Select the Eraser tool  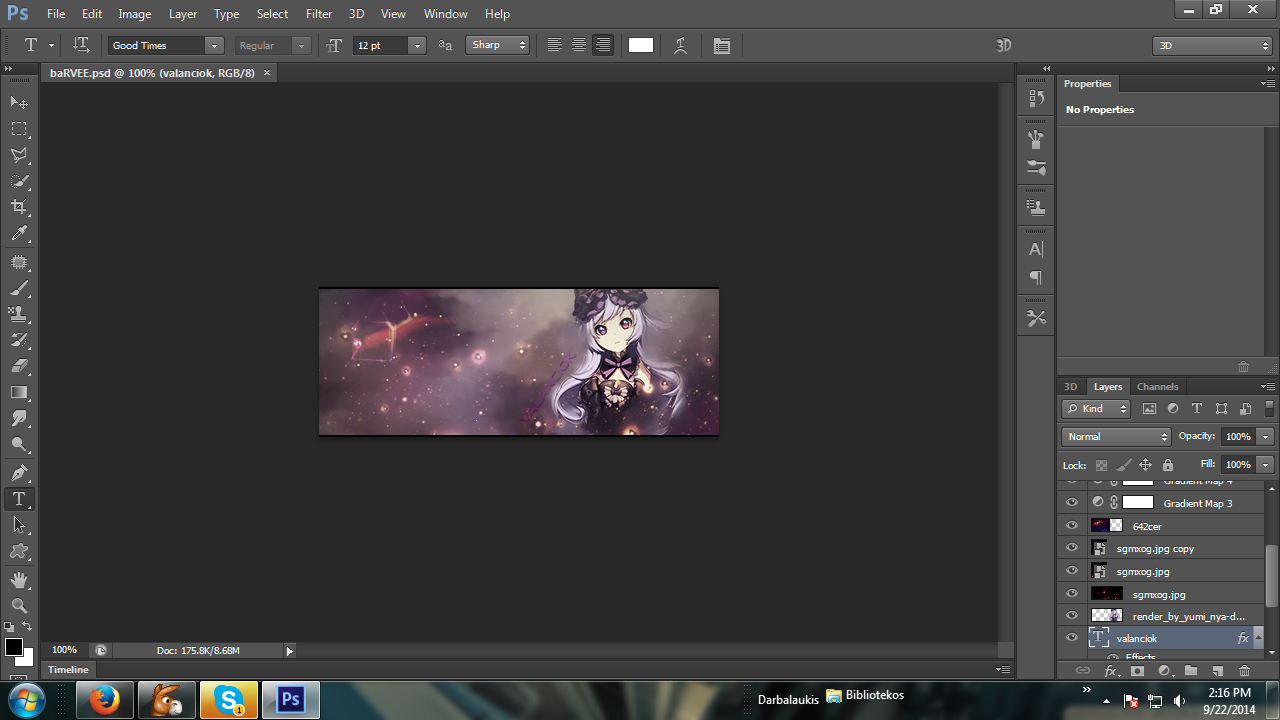19,366
